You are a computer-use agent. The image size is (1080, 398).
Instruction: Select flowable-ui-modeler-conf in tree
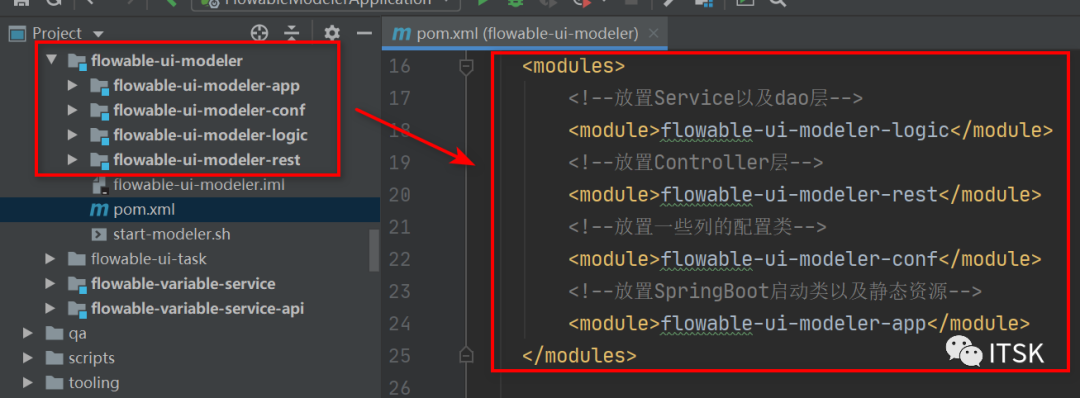[209, 110]
